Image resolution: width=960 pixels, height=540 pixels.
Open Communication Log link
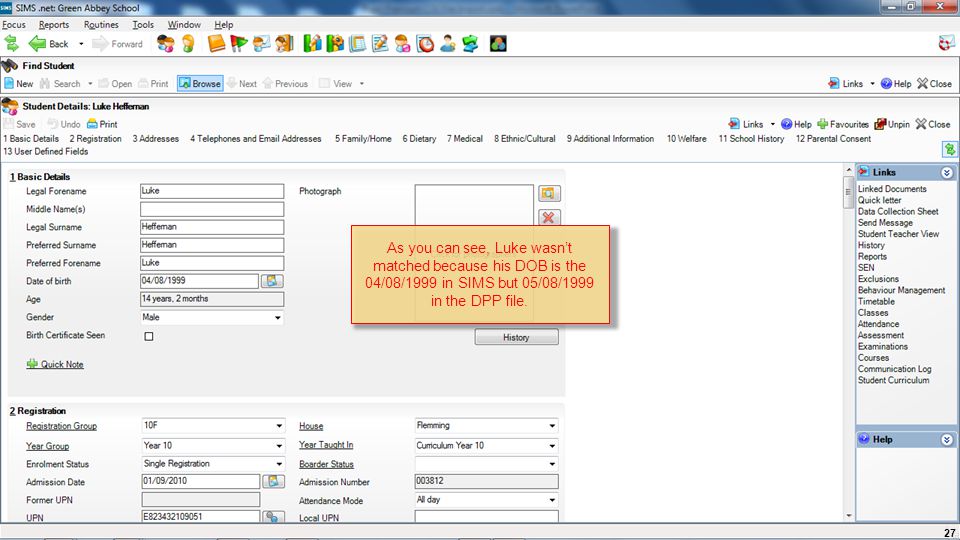pyautogui.click(x=894, y=369)
